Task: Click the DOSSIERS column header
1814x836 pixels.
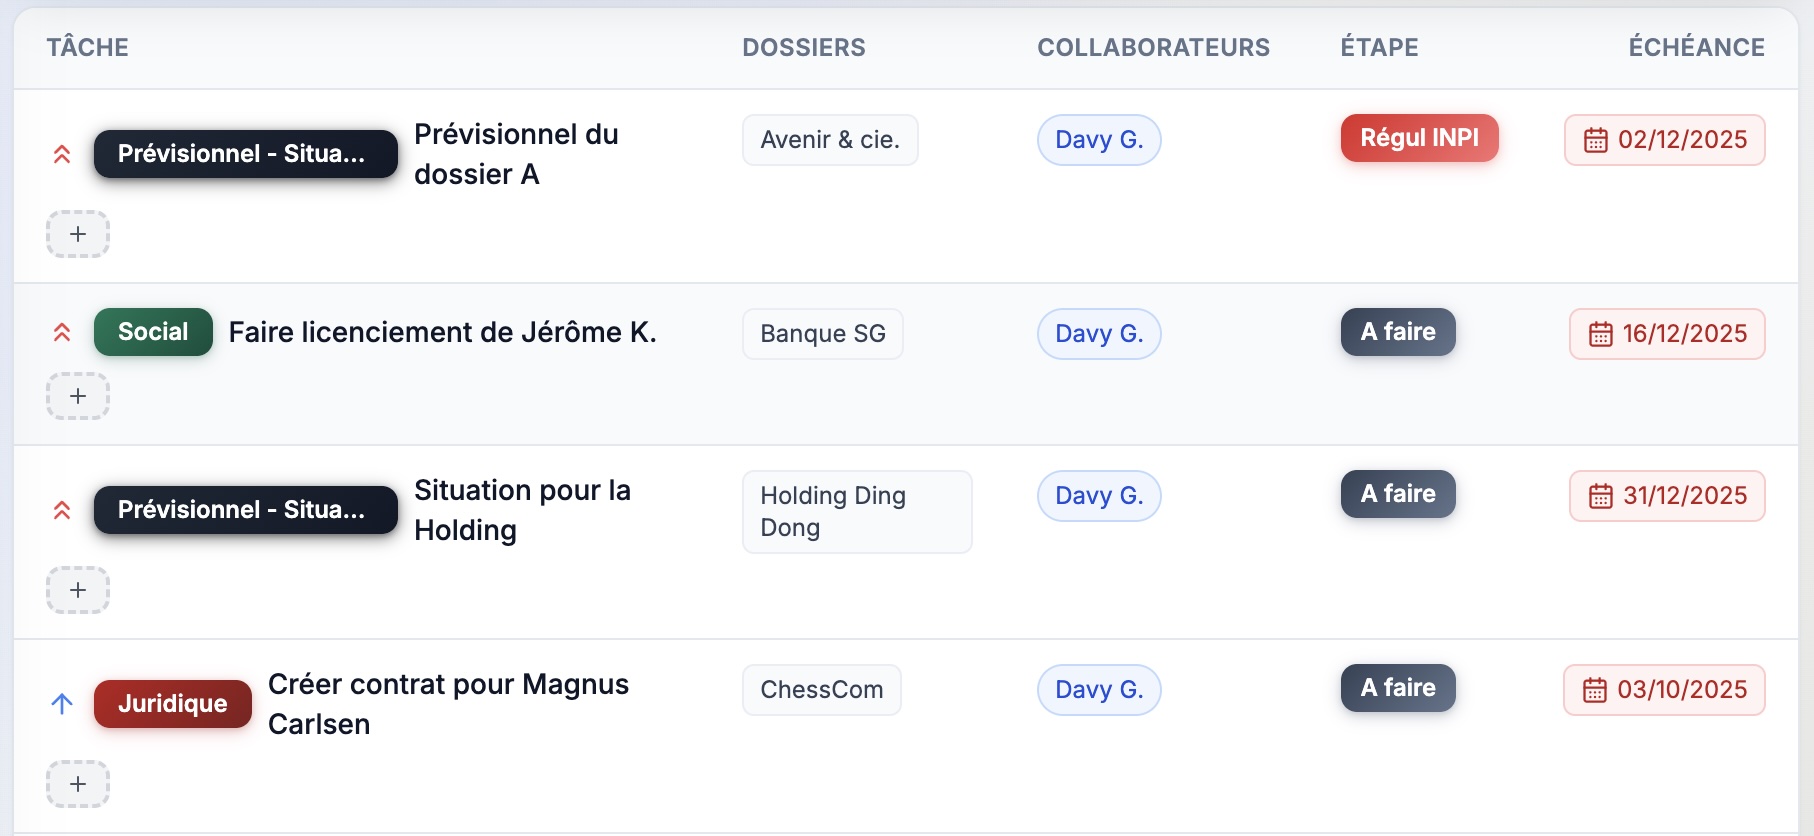Action: point(804,46)
